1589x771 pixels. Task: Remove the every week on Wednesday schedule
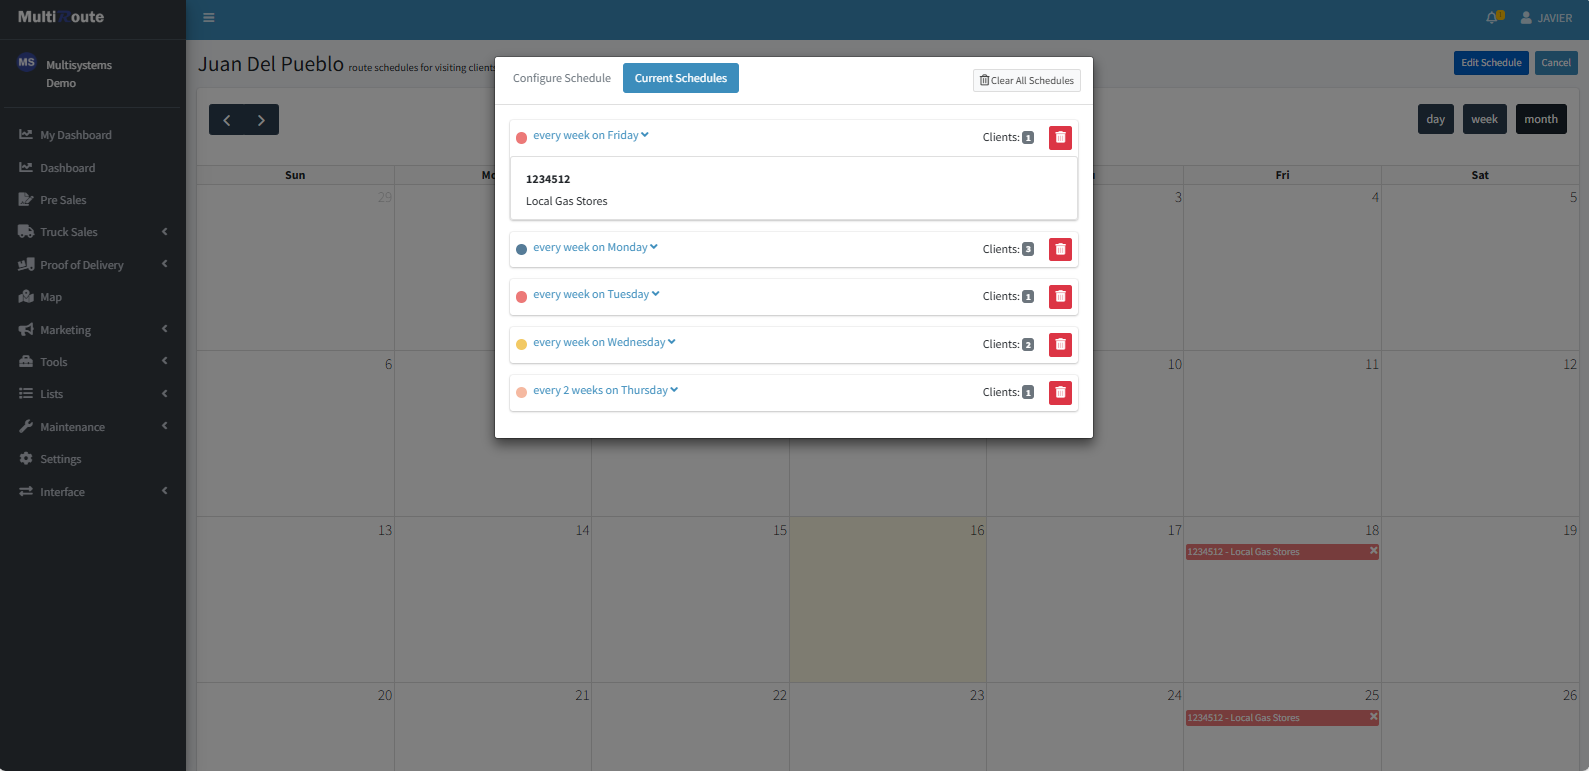[x=1060, y=345]
